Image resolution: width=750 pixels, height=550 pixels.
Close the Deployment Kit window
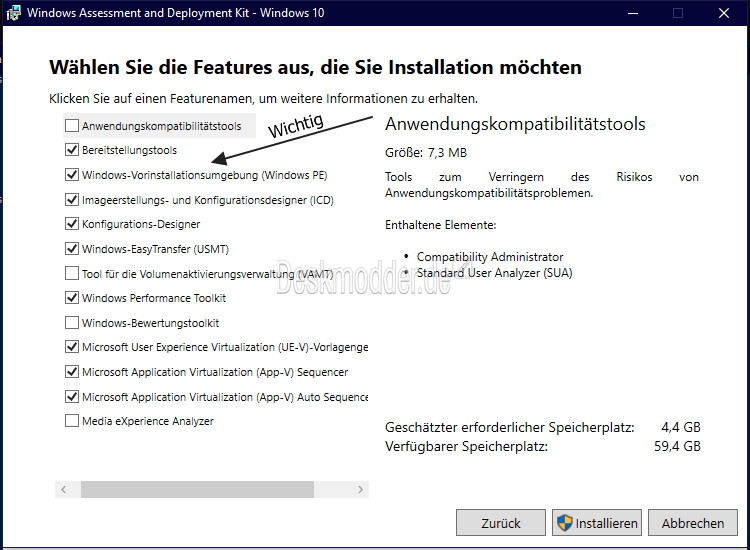724,13
